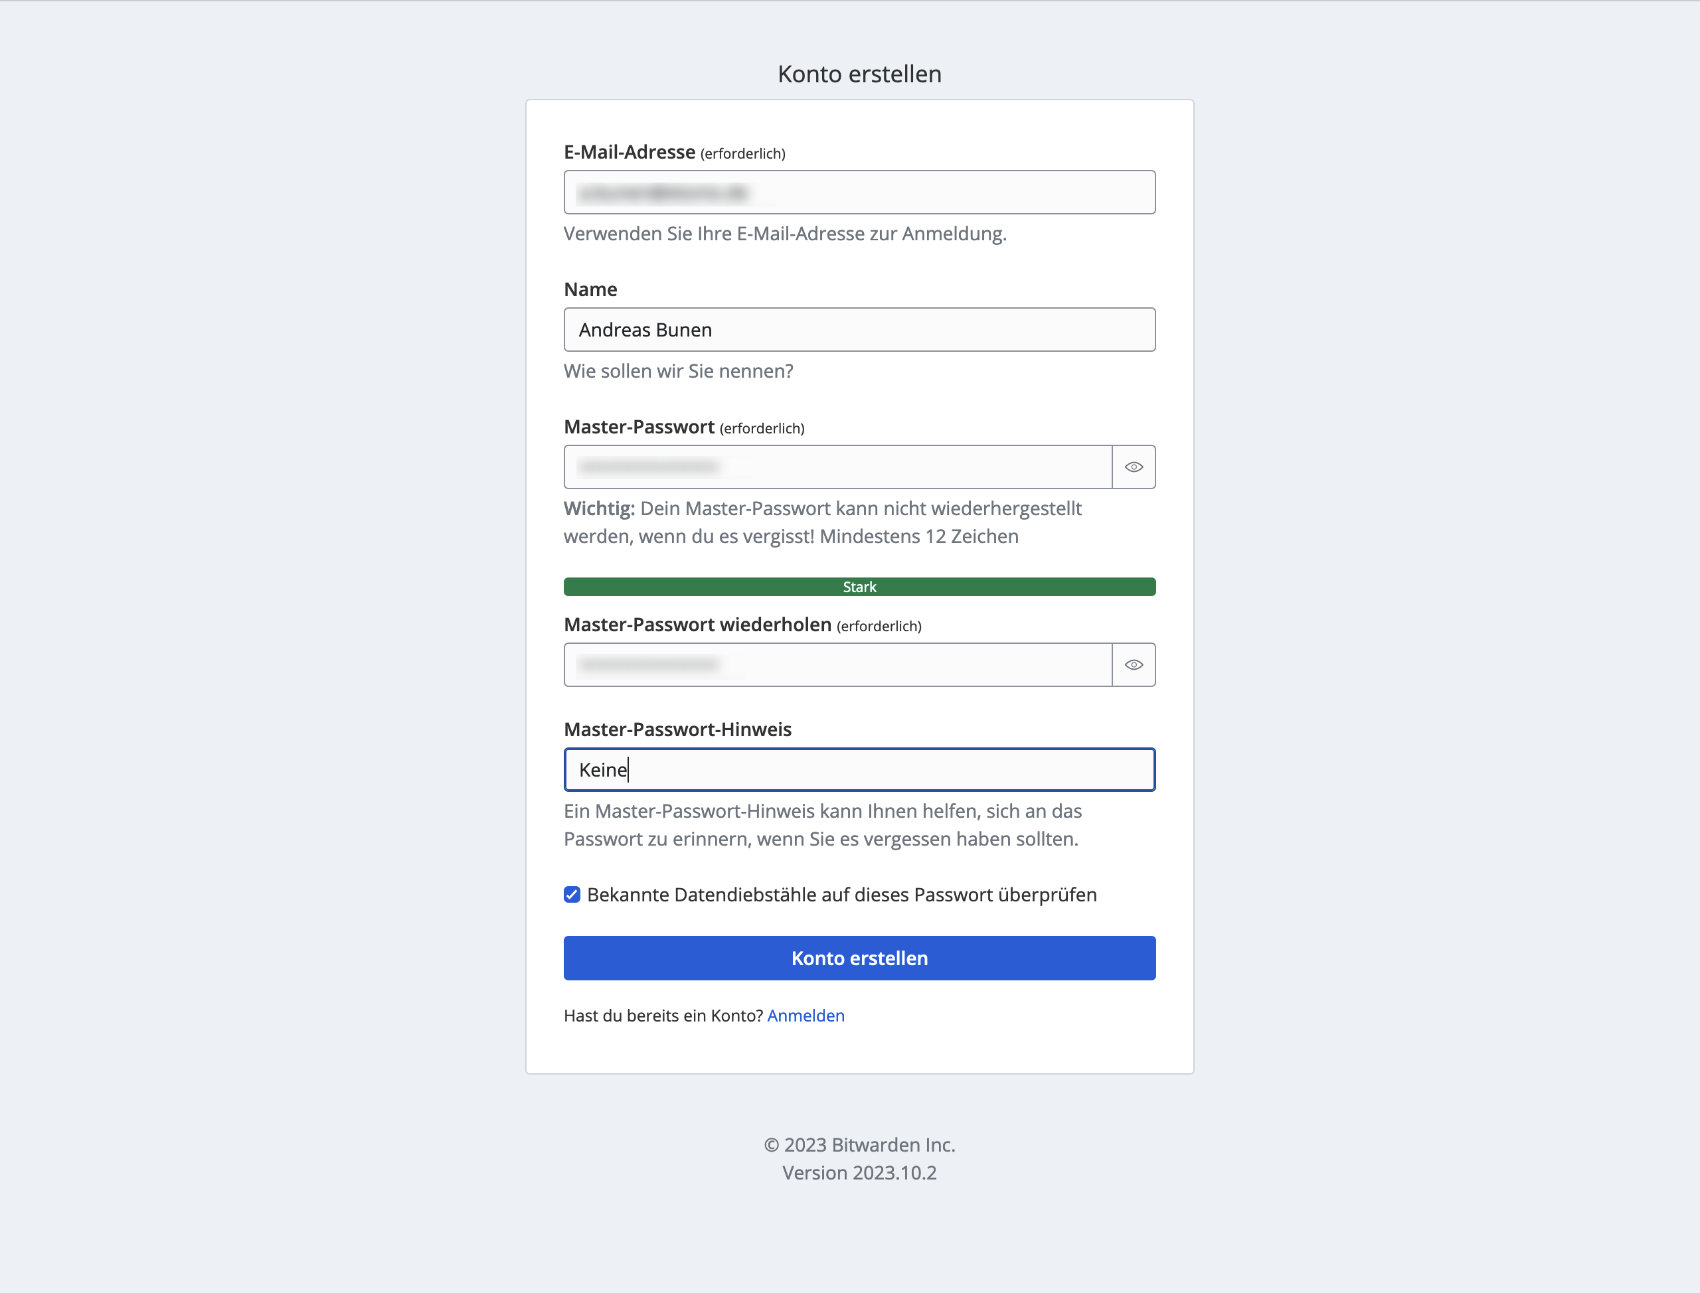1700x1293 pixels.
Task: Click the Version 2023.10.2 footer text
Action: click(x=860, y=1173)
